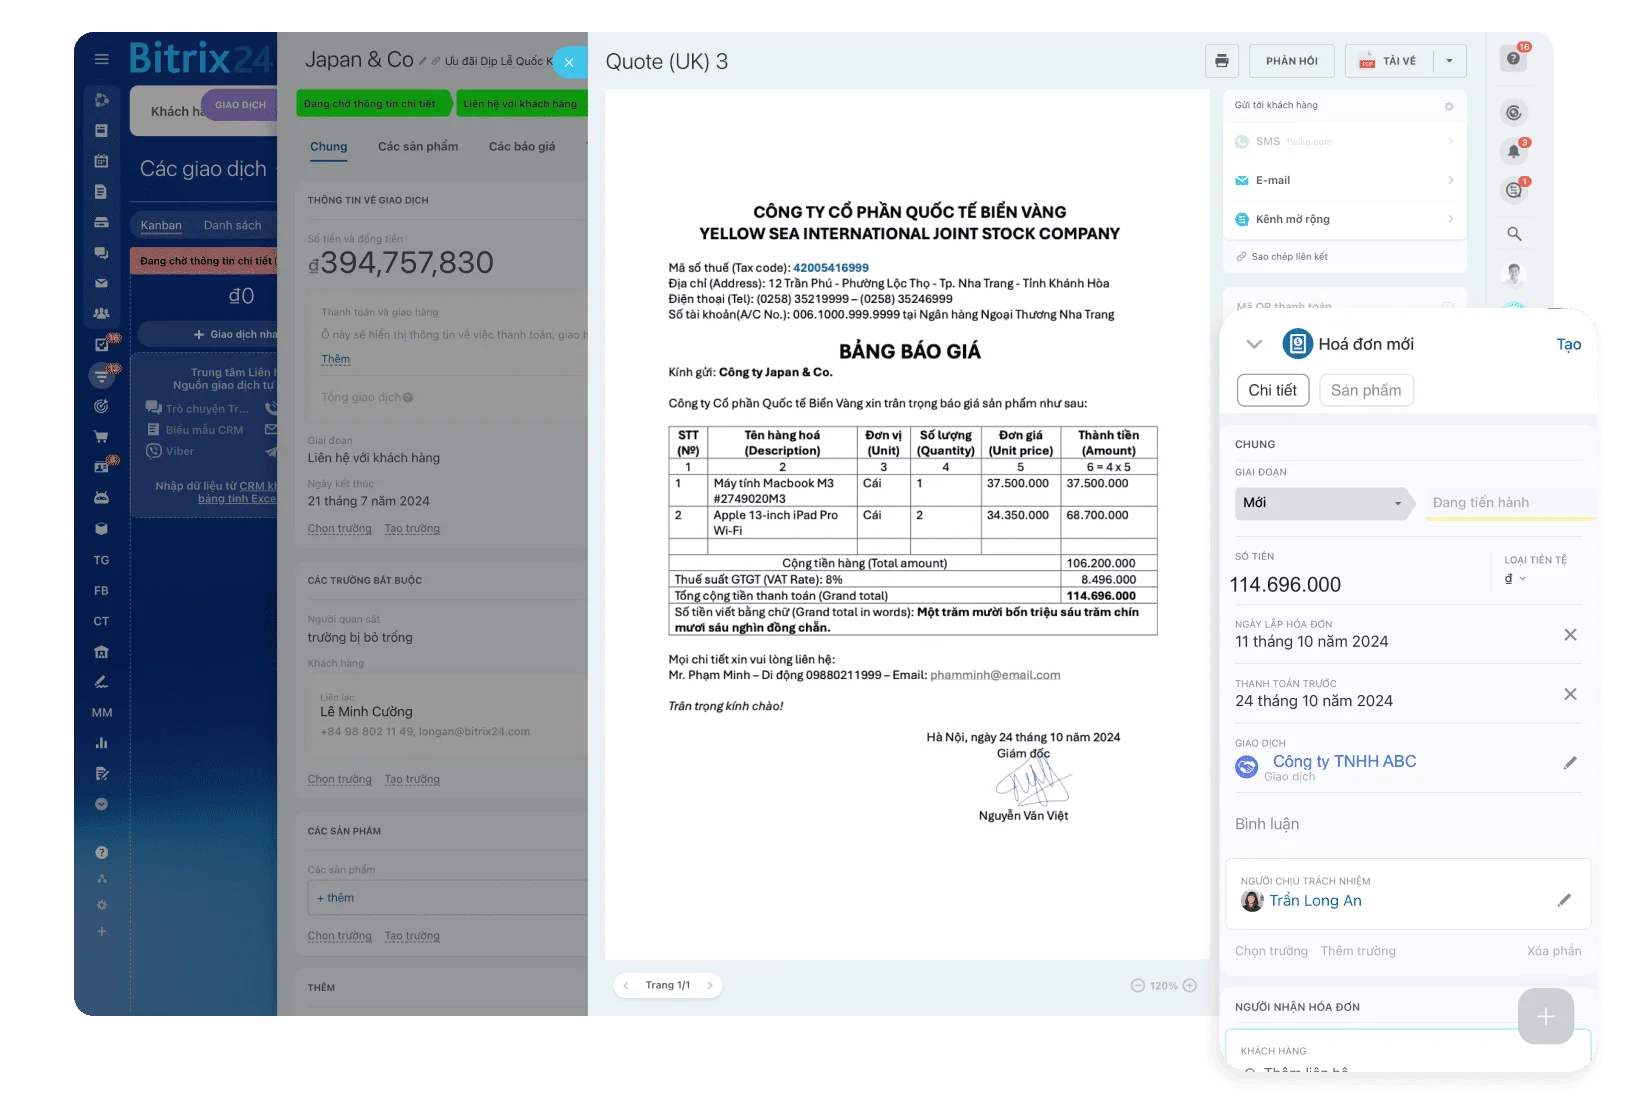Screen dimensions: 1628x1104
Task: Open the shopping cart icon in left sidebar
Action: tap(101, 436)
